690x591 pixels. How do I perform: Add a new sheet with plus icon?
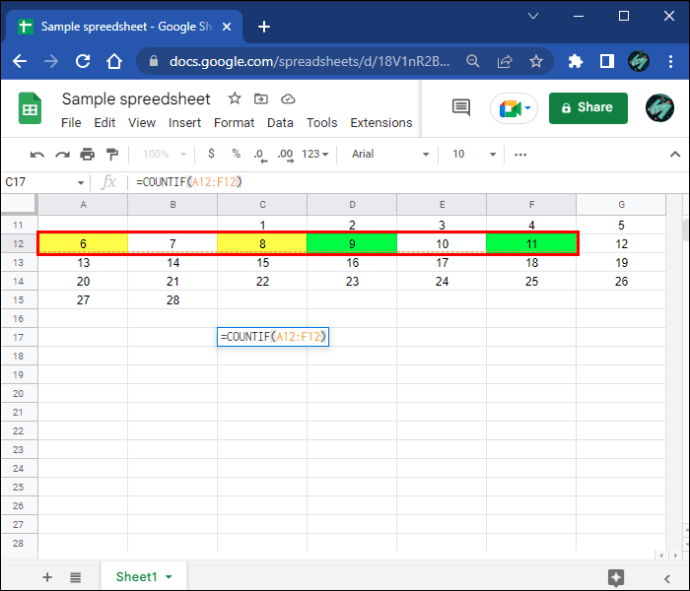(x=47, y=577)
